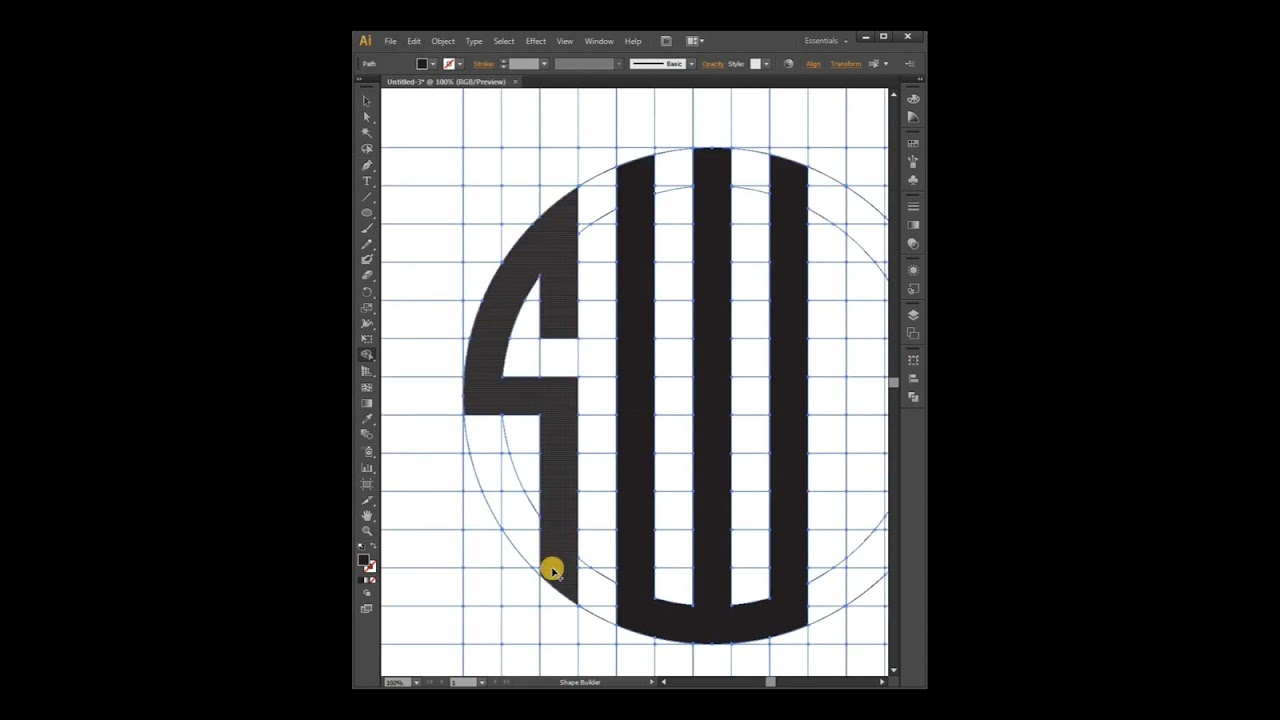
Task: Open the File menu
Action: [390, 41]
